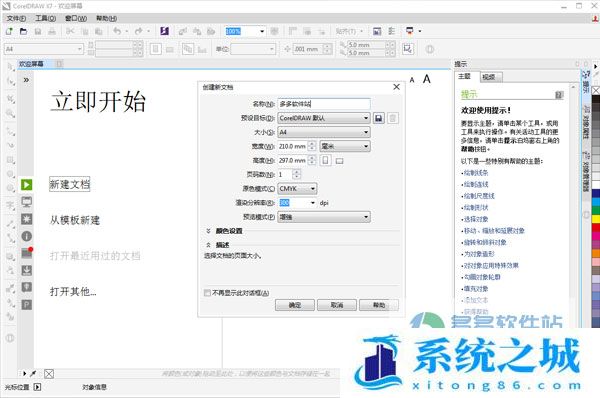600x398 pixels.
Task: Open the 工具 menu
Action: click(46, 18)
